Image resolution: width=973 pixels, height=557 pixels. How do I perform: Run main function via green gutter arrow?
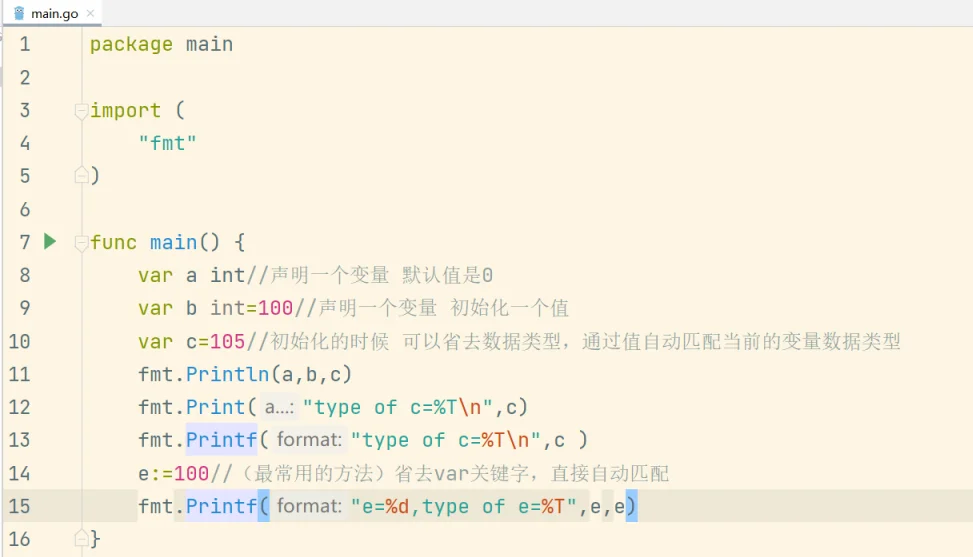pyautogui.click(x=50, y=241)
